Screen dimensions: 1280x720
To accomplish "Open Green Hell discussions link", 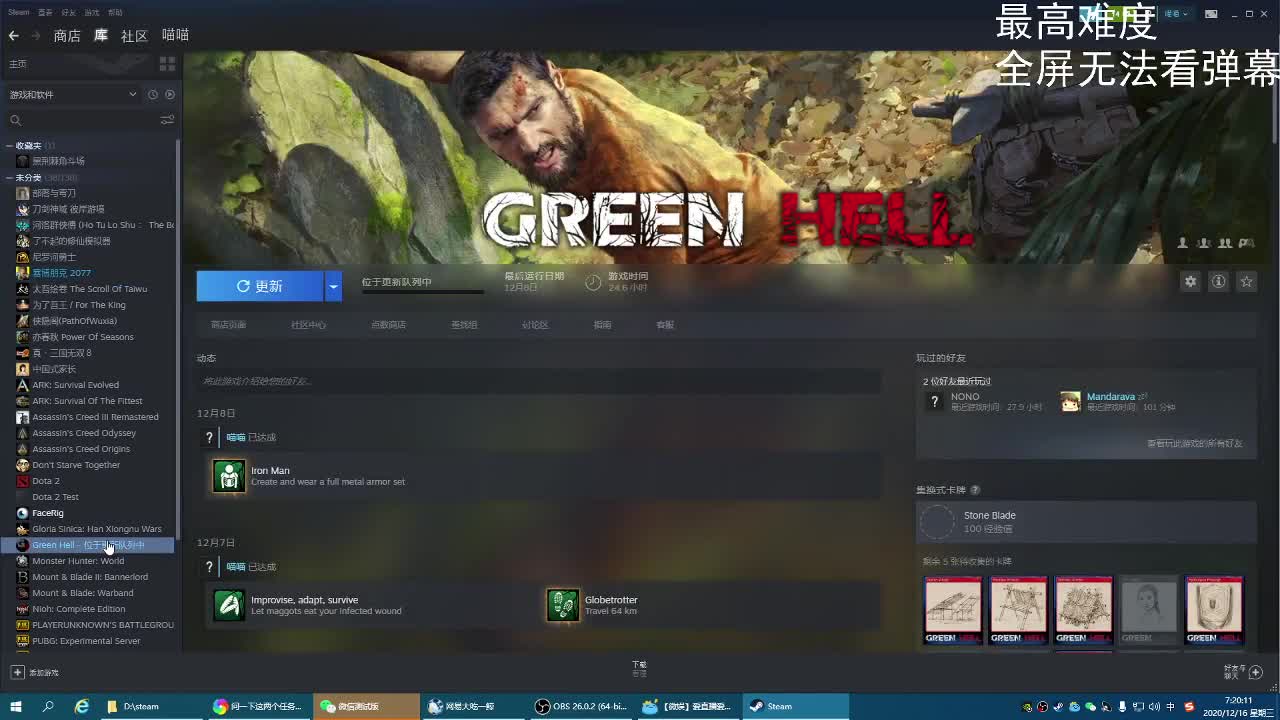I will click(535, 325).
